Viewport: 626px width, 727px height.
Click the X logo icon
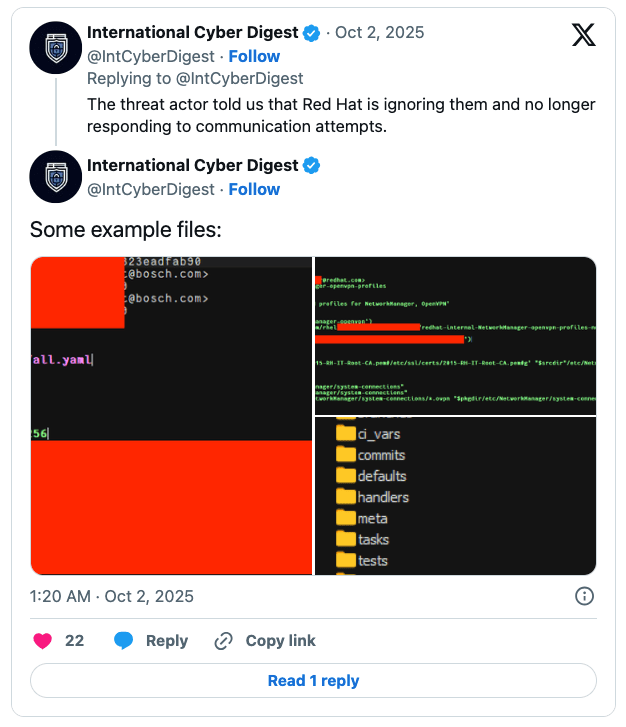tap(583, 36)
